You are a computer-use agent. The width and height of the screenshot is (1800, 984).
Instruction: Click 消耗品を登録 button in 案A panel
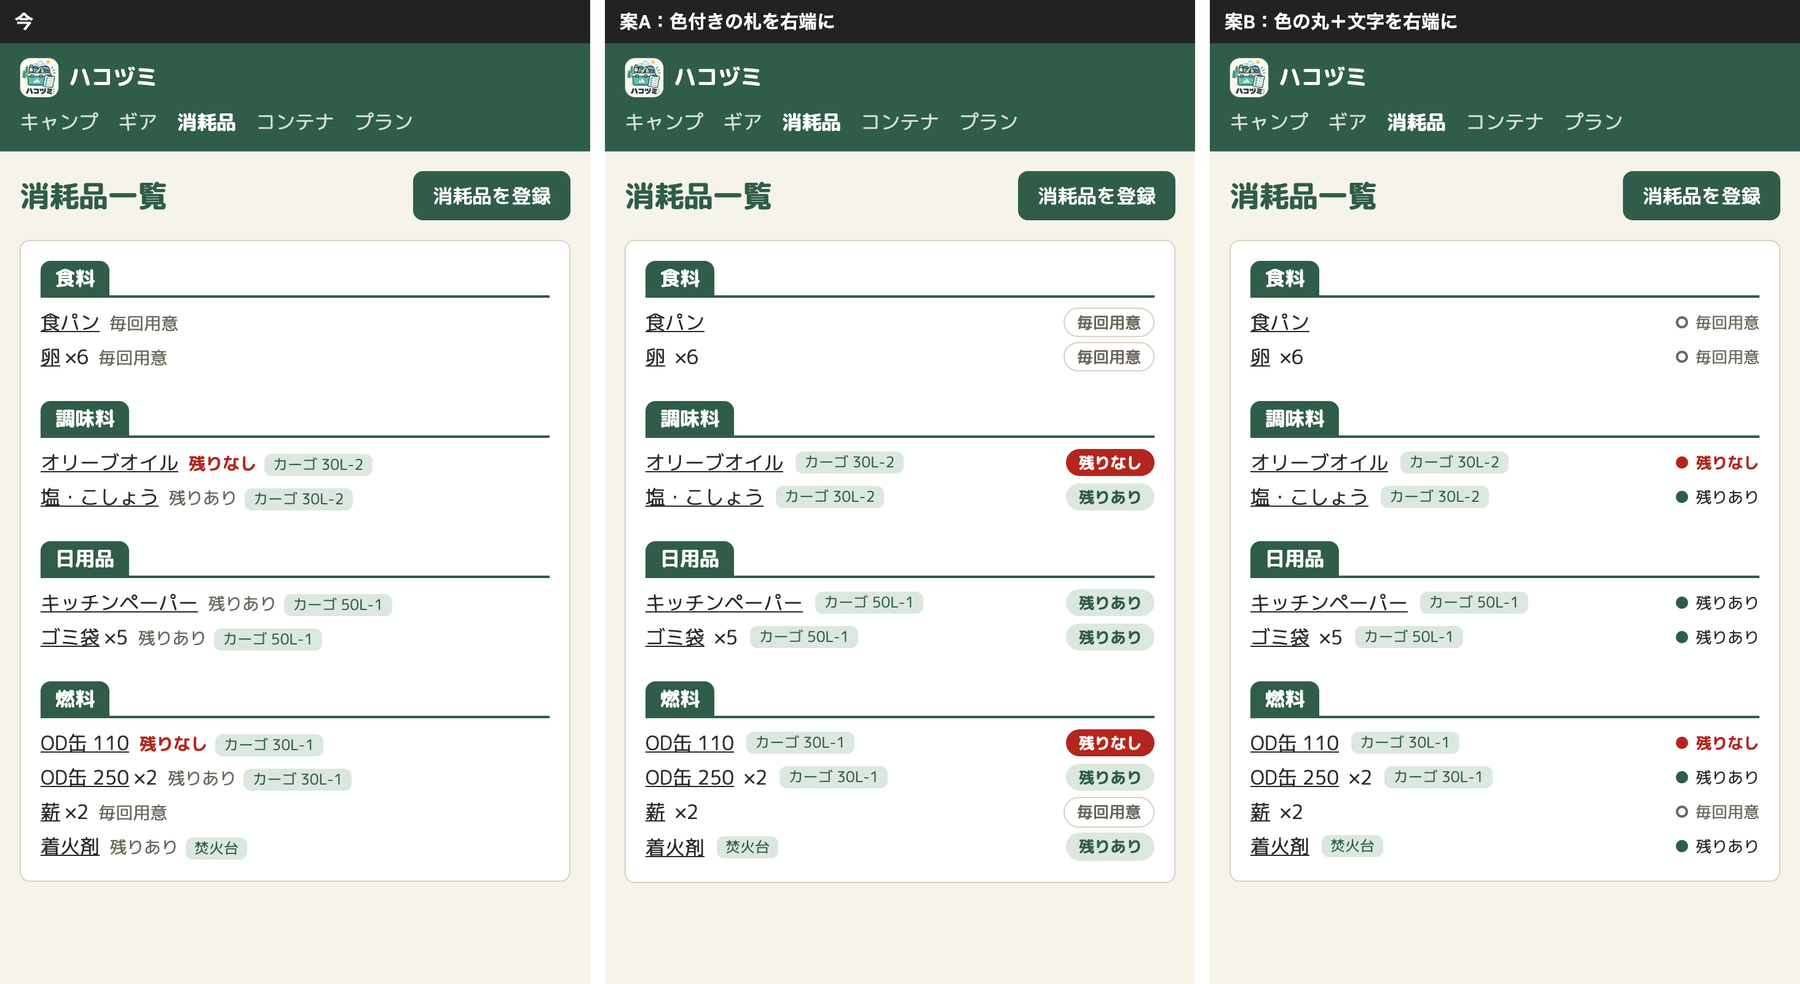[1096, 196]
